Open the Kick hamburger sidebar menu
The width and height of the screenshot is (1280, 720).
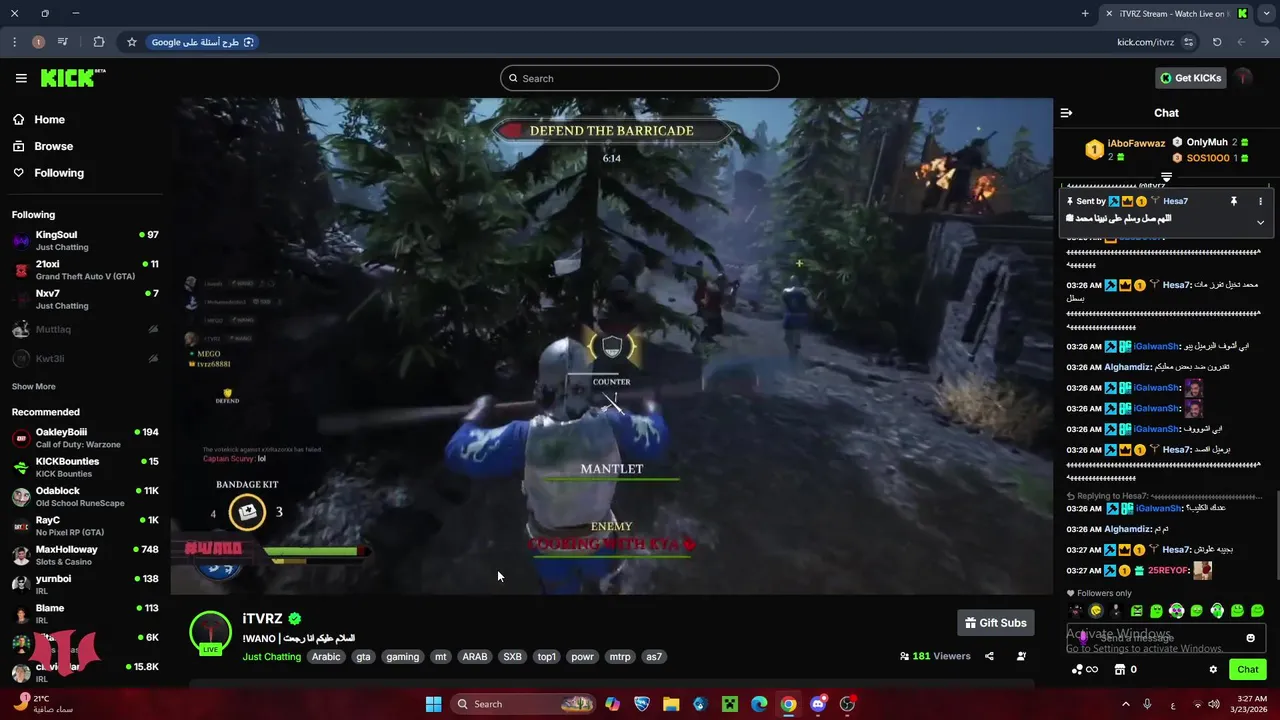(x=21, y=78)
